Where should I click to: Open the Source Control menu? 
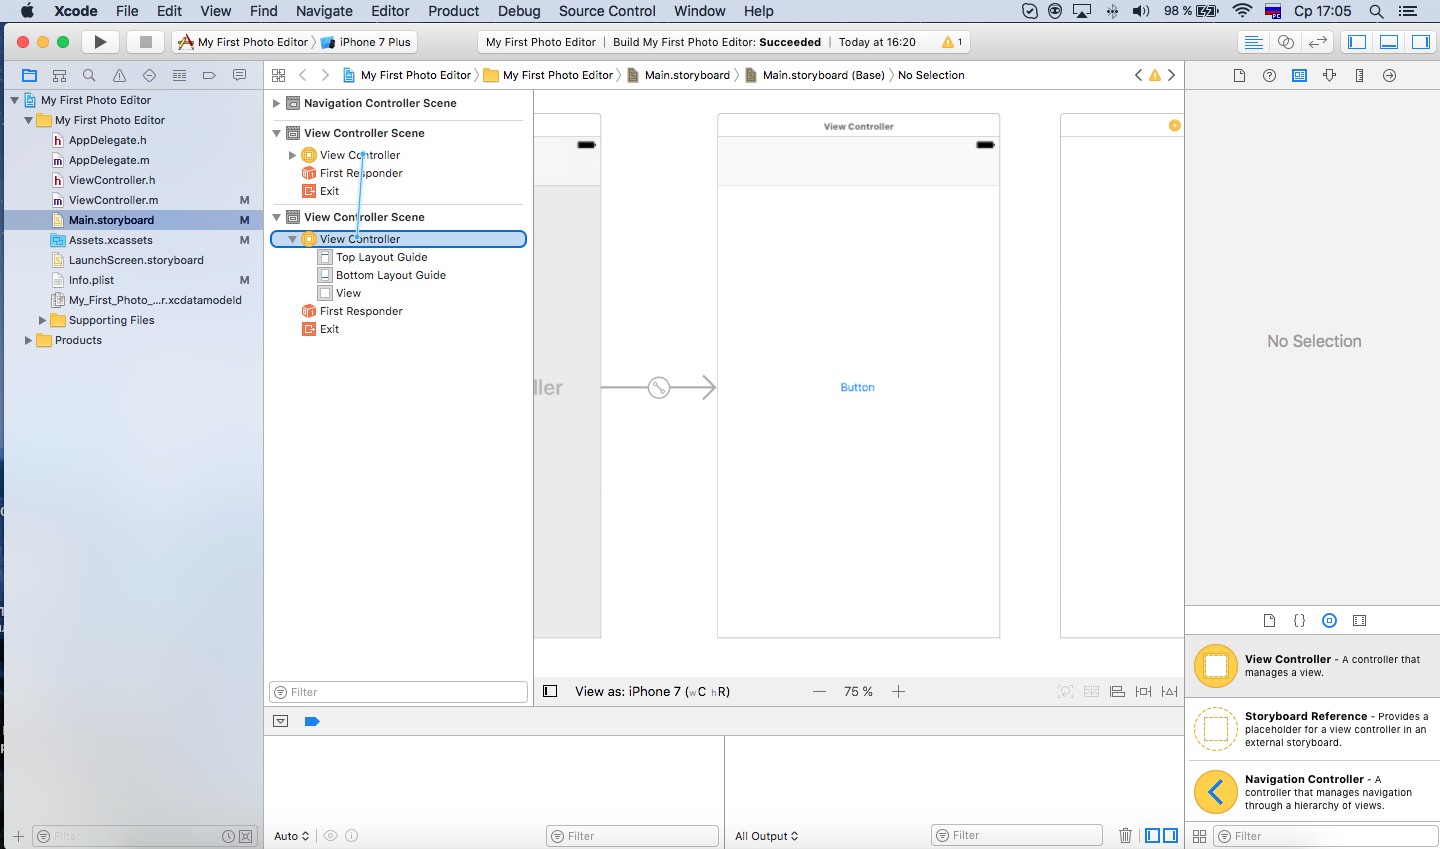[x=607, y=11]
